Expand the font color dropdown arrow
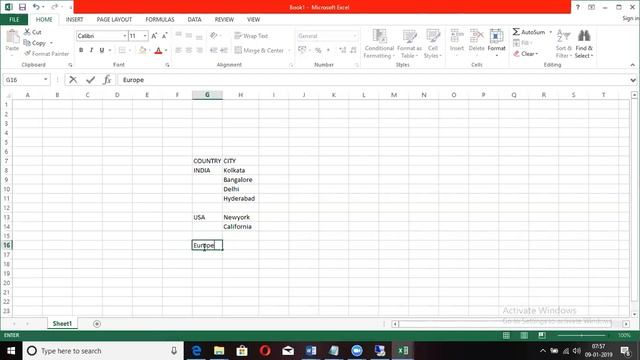 (x=166, y=50)
